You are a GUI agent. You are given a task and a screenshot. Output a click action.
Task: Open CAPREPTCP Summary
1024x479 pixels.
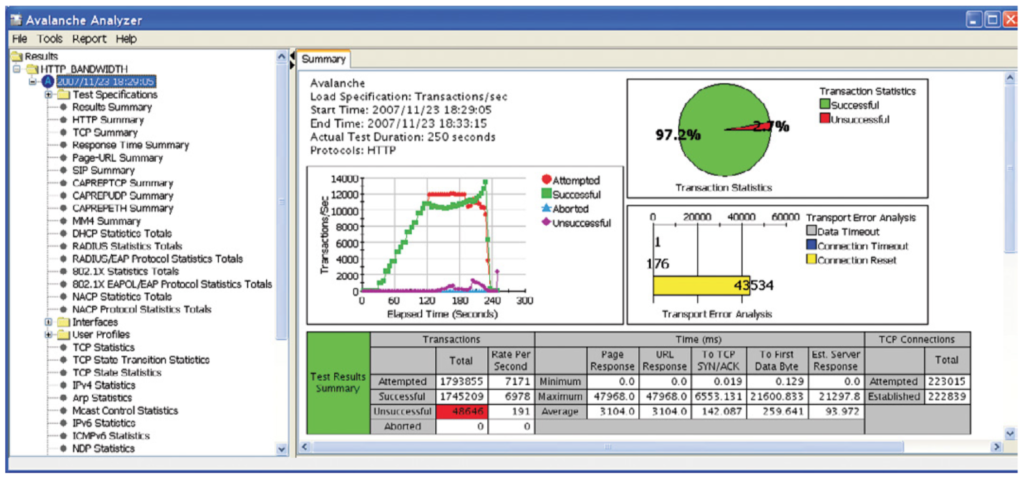coord(122,182)
